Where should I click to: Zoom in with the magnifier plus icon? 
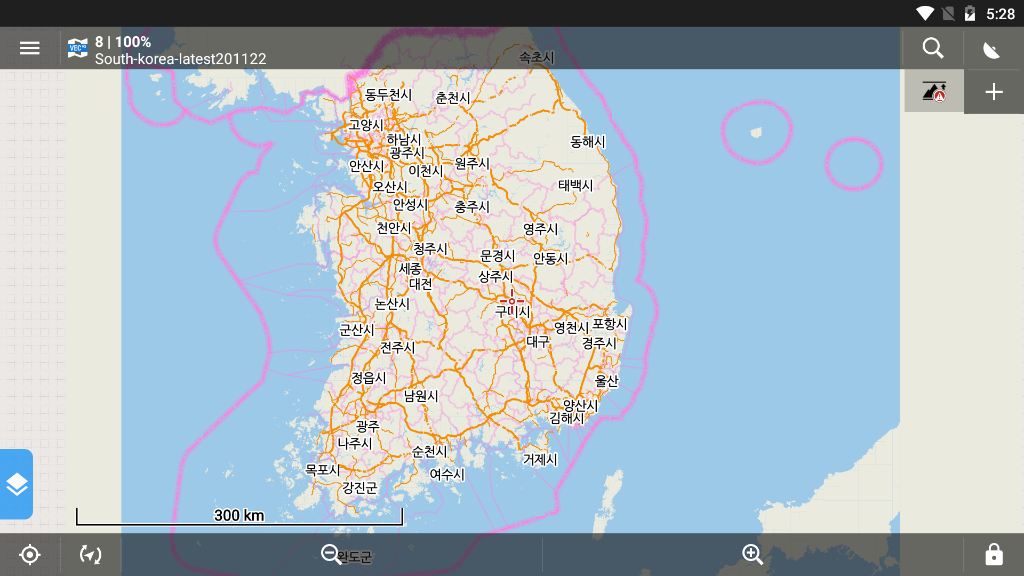tap(752, 554)
